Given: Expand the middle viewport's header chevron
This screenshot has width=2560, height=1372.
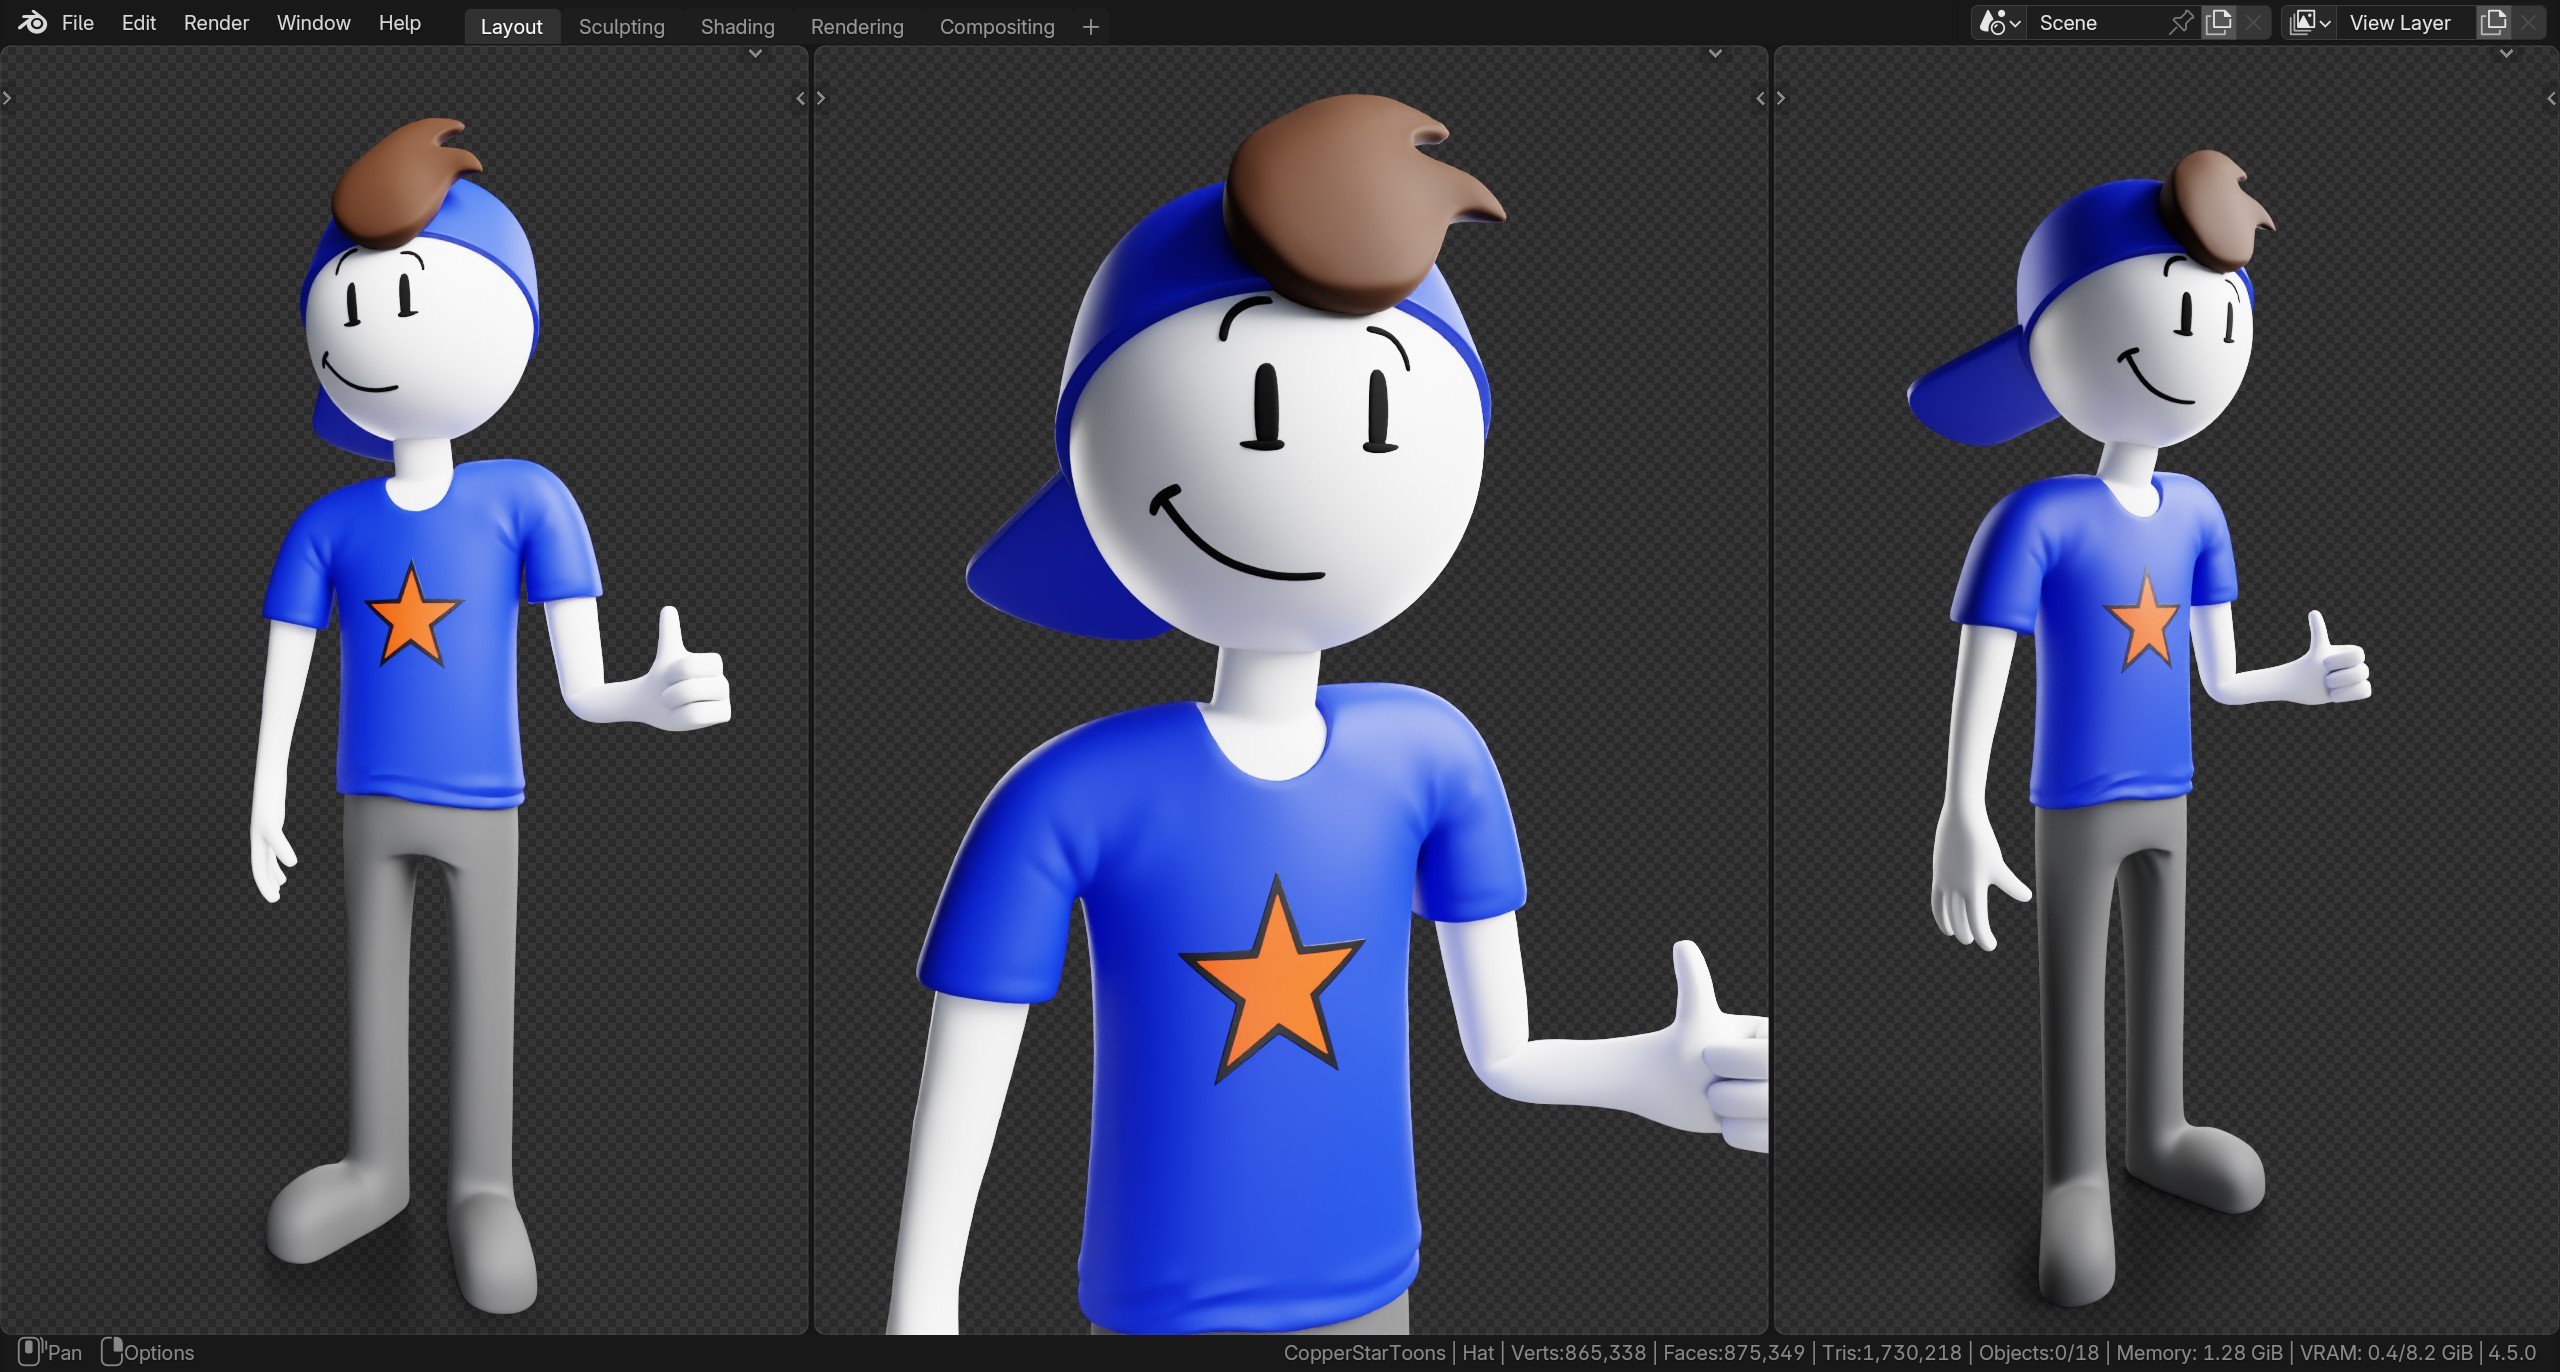Looking at the screenshot, I should point(1715,54).
